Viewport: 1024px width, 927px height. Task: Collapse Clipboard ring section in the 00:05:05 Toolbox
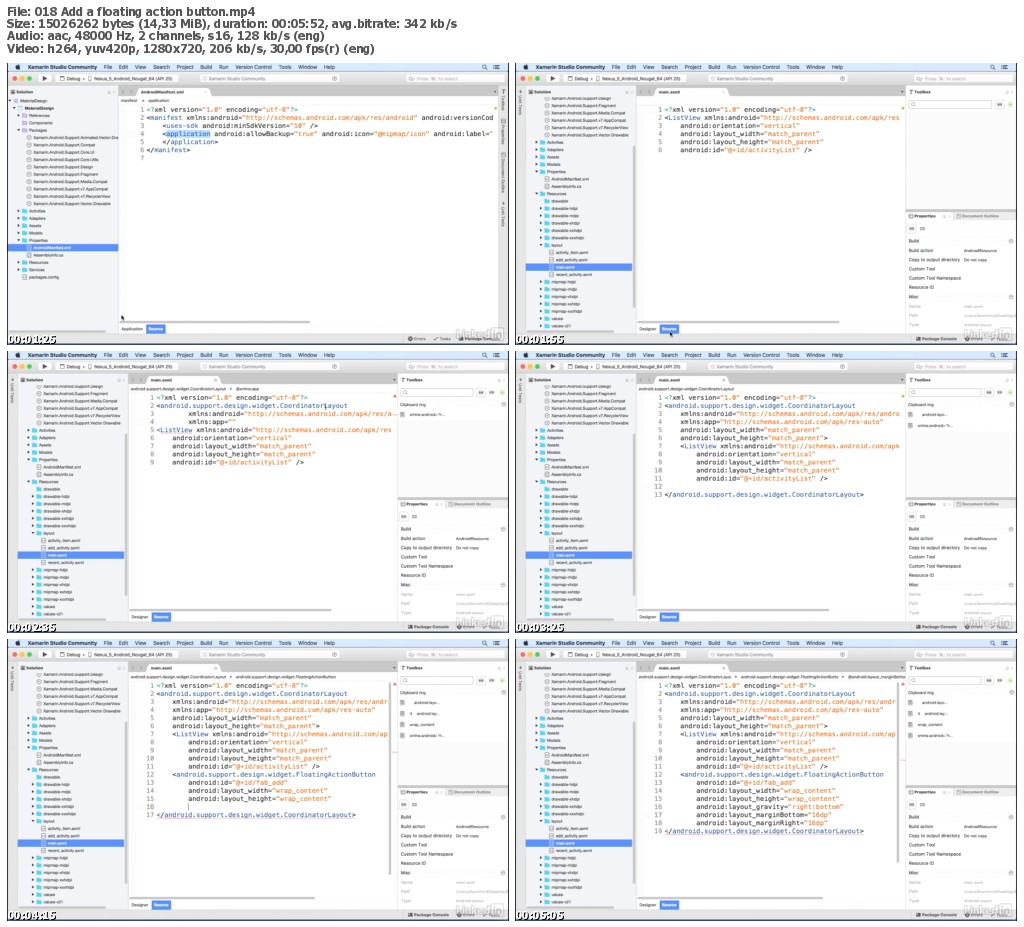(x=1012, y=692)
